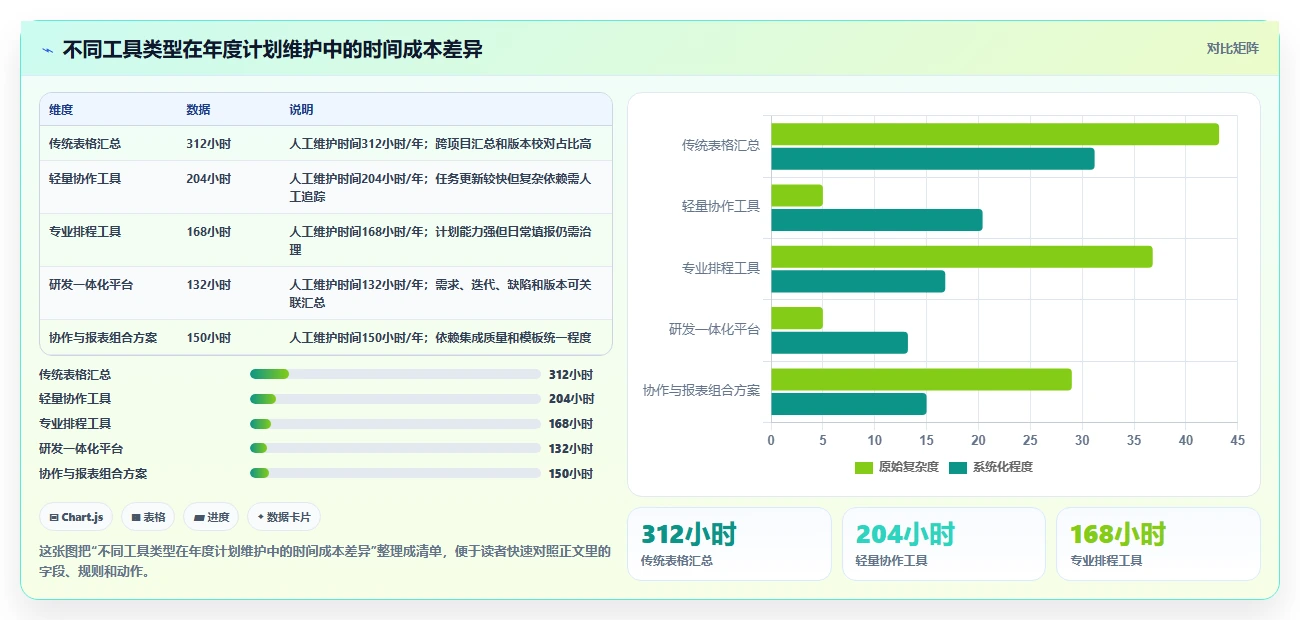The height and width of the screenshot is (620, 1300).
Task: Click the 312小时 传统表格汇总 data card
Action: coord(729,544)
